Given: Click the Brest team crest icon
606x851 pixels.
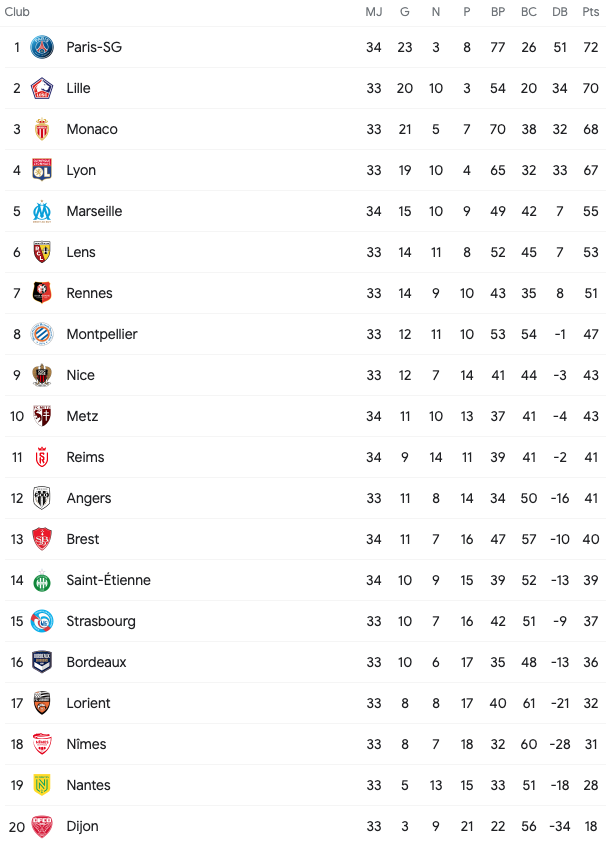Looking at the screenshot, I should point(42,539).
